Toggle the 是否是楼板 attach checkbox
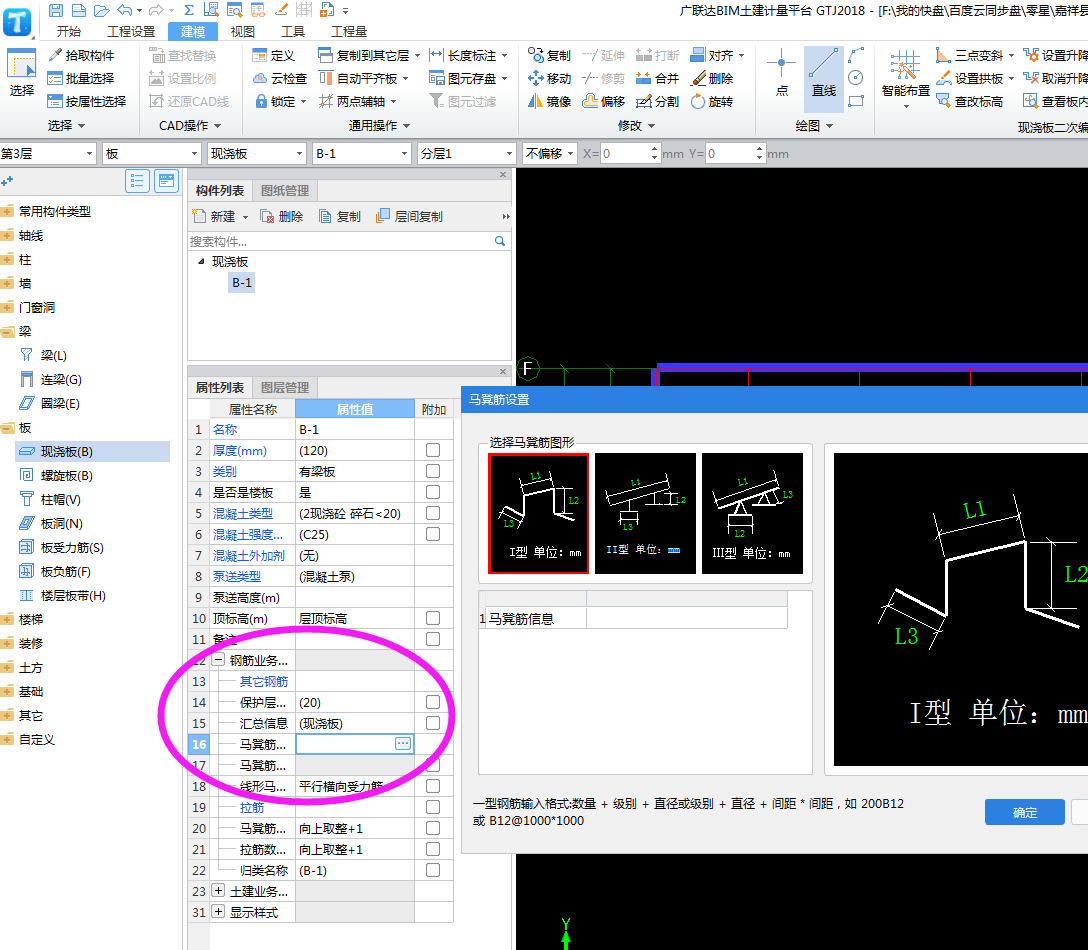 point(433,492)
